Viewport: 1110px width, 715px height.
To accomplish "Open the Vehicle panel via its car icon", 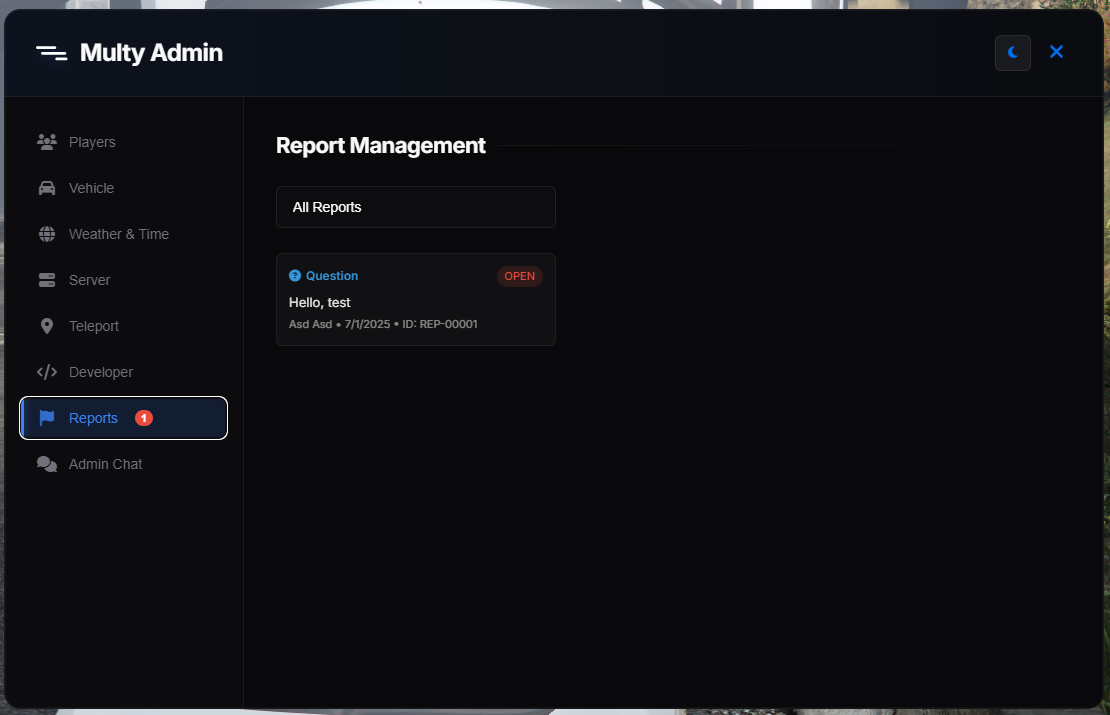I will click(47, 188).
